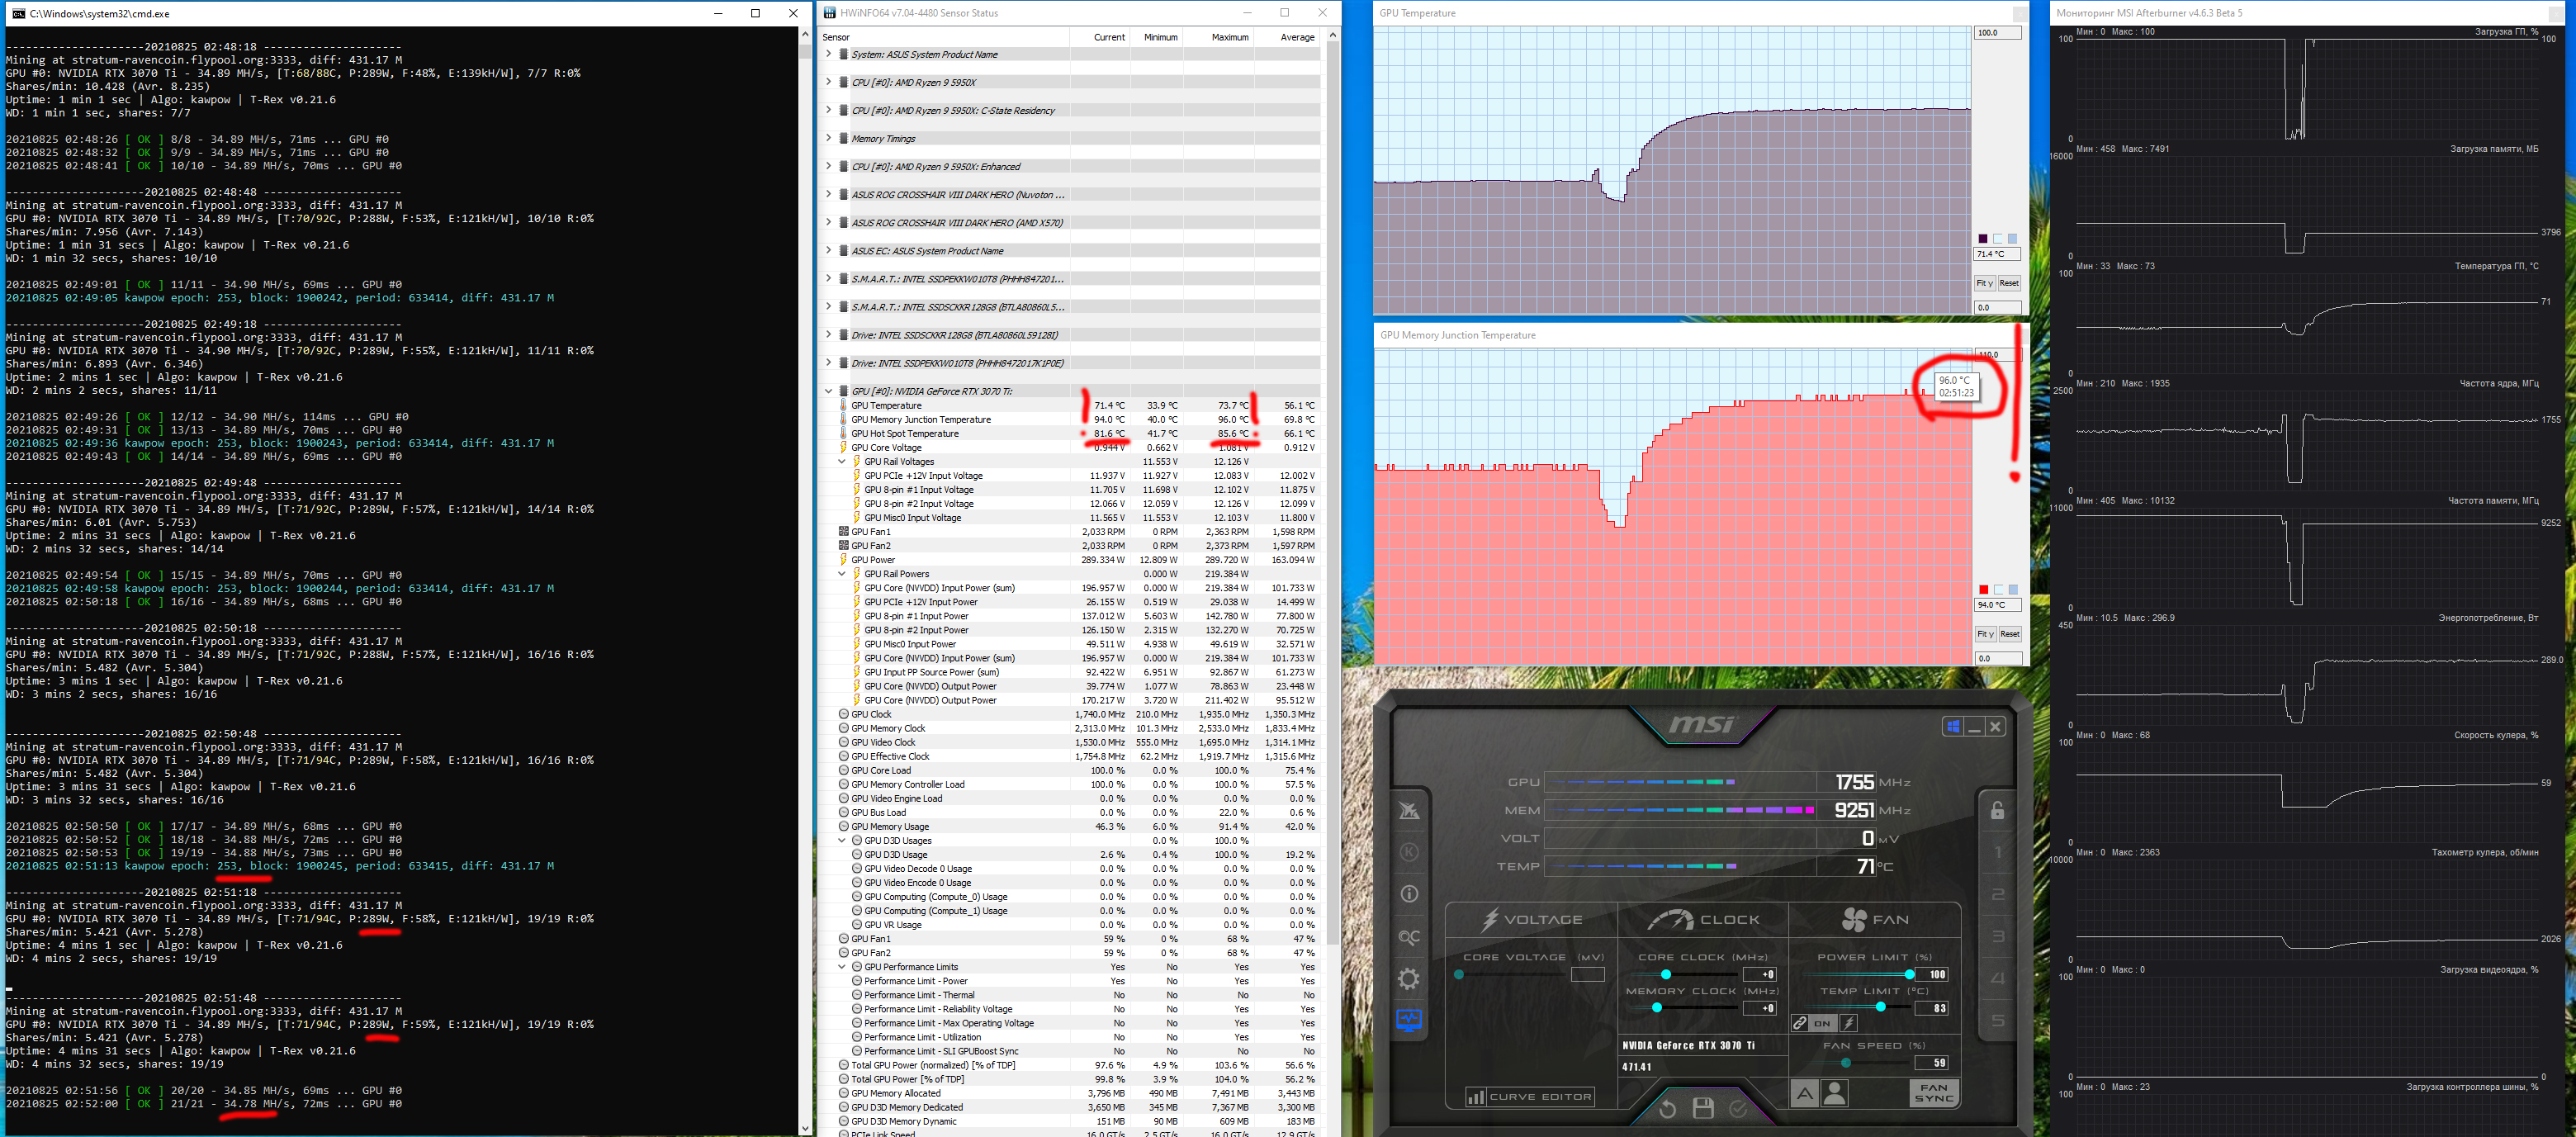Toggle the auto fan 'A' button

(1804, 1093)
